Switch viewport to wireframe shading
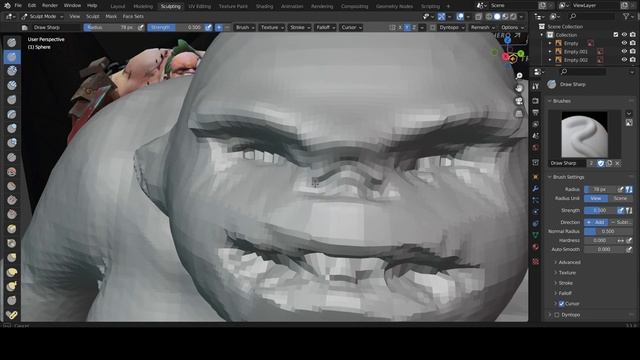The height and width of the screenshot is (360, 640). (x=489, y=17)
